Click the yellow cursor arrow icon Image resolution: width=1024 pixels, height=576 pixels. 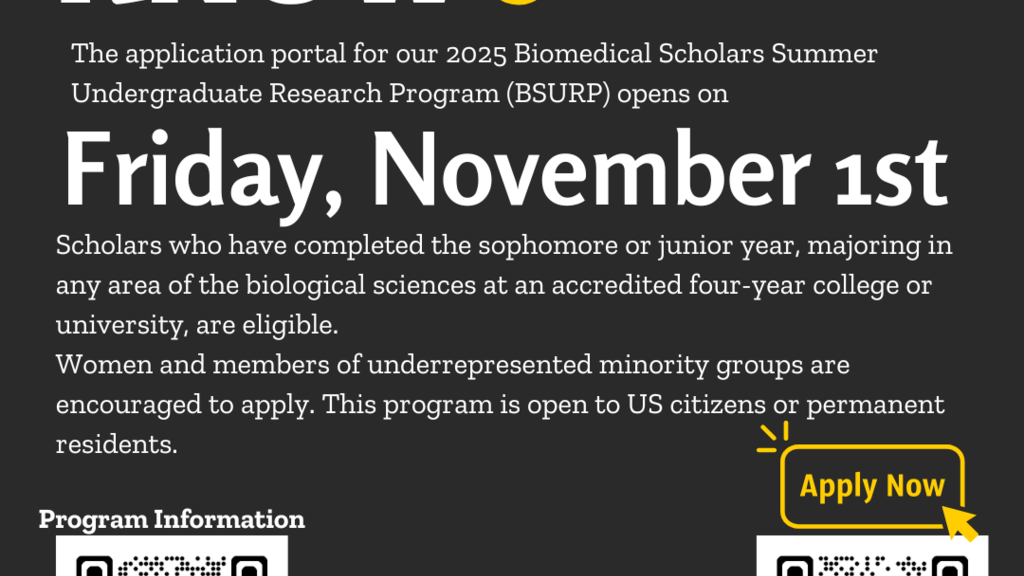pos(960,521)
